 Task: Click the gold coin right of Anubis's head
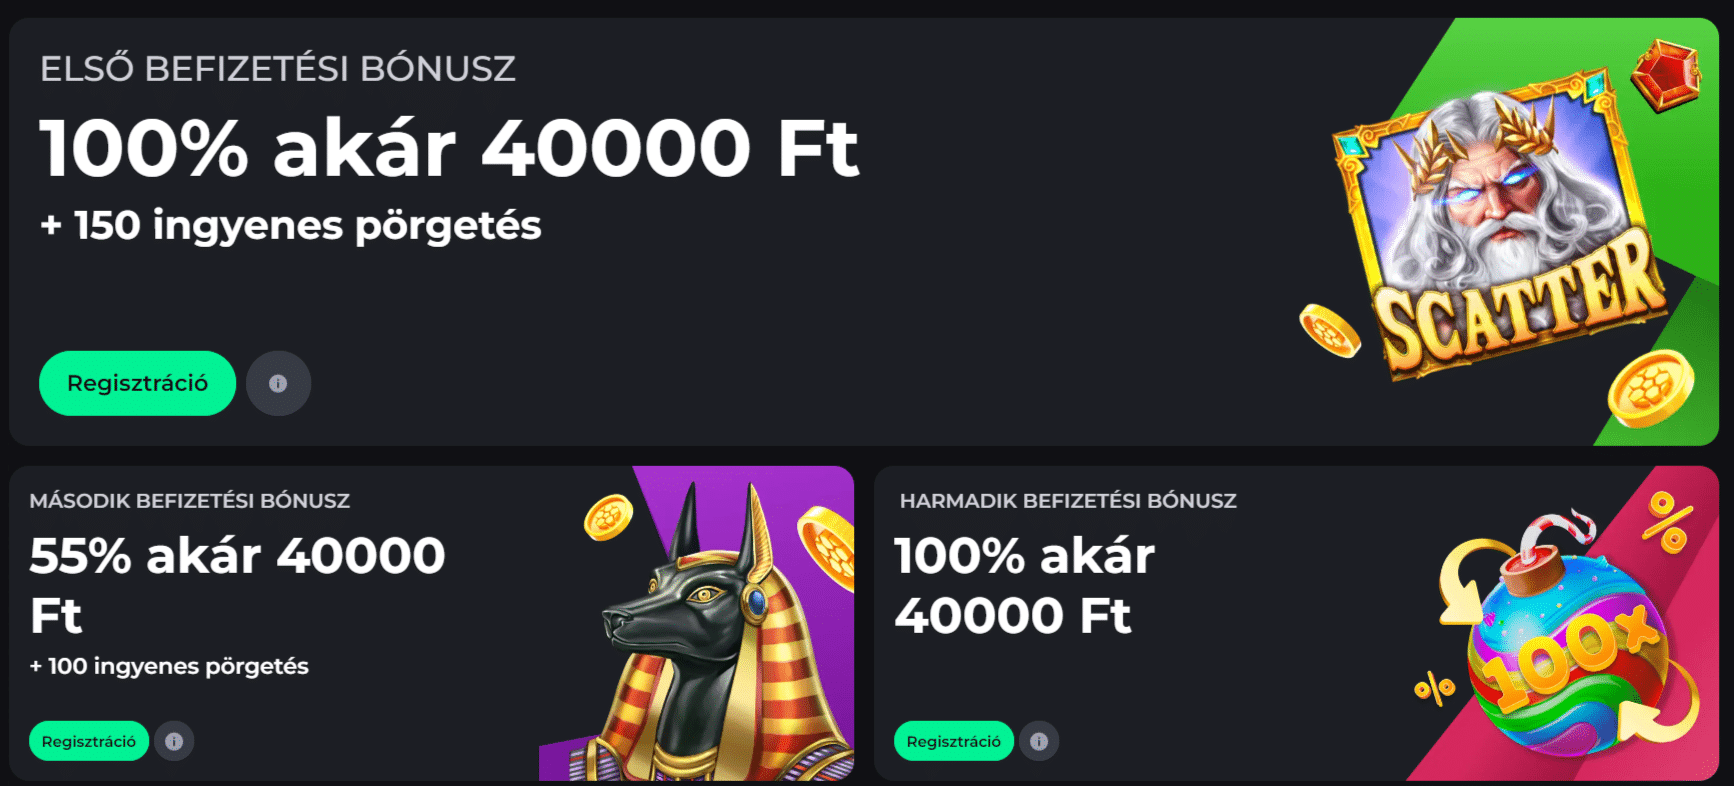[x=826, y=547]
